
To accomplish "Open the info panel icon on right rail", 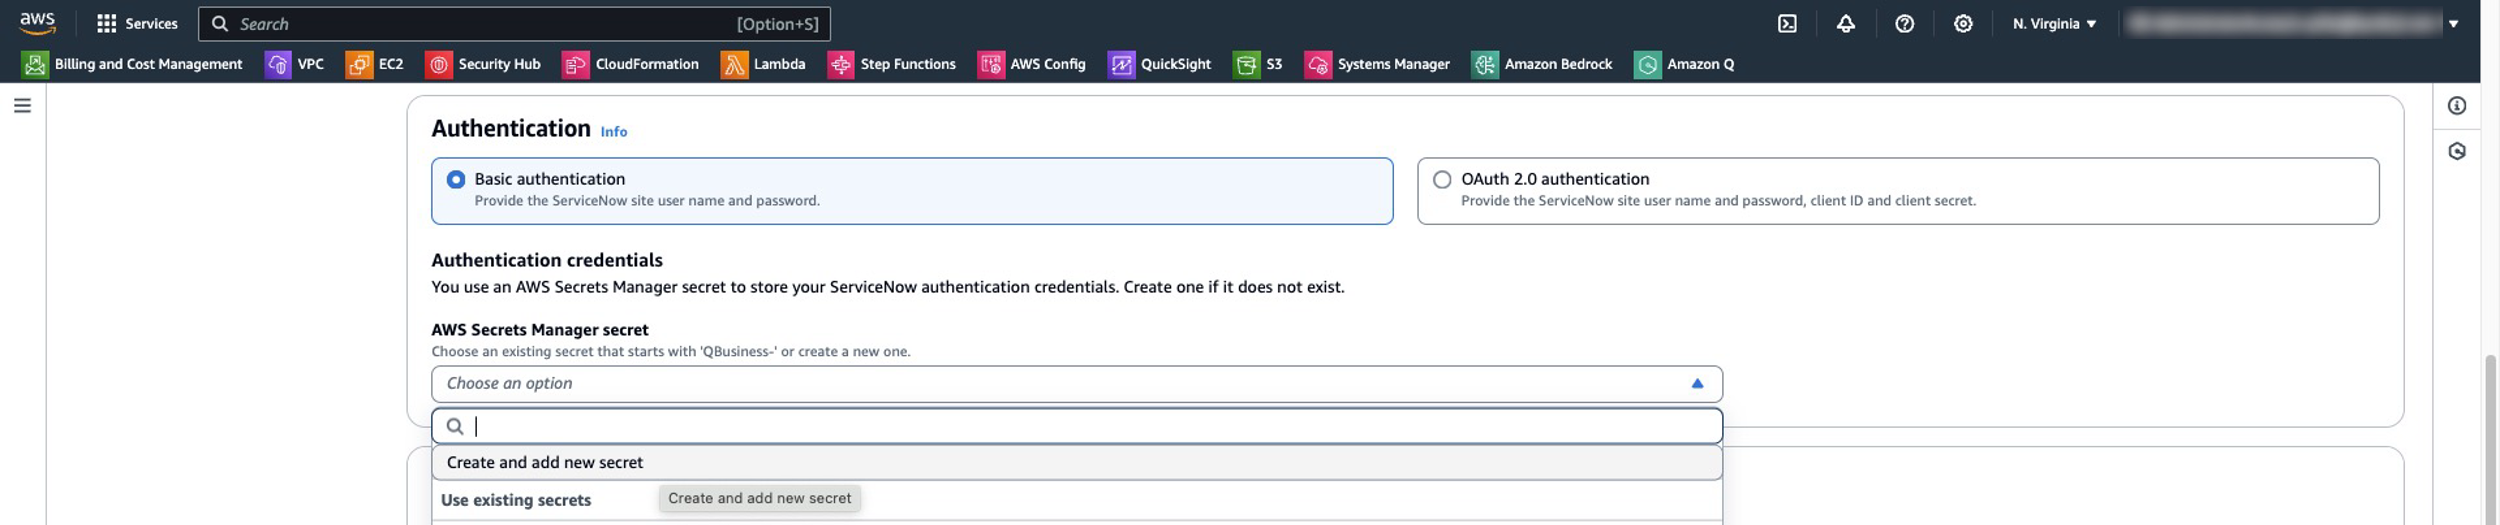I will pyautogui.click(x=2457, y=106).
